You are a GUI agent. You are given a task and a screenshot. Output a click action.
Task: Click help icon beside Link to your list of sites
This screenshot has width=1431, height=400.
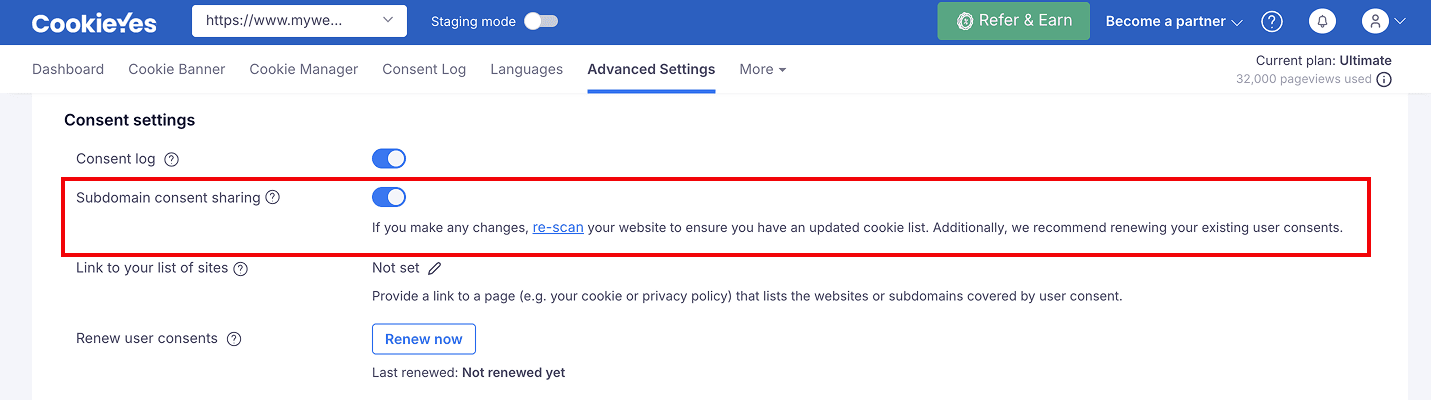240,268
